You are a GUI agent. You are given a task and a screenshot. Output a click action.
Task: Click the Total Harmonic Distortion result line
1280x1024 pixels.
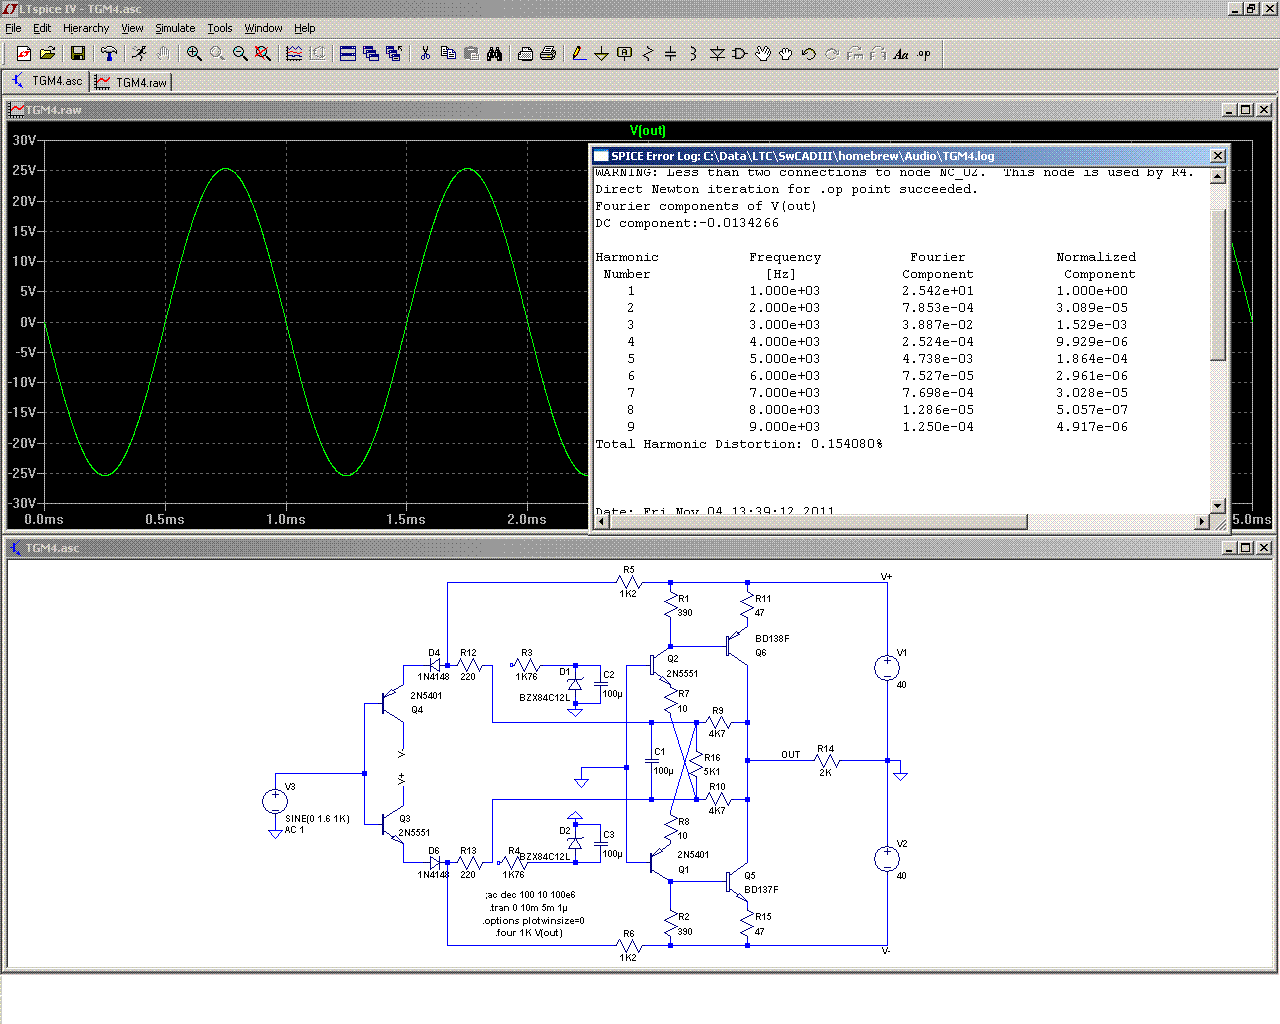click(739, 444)
